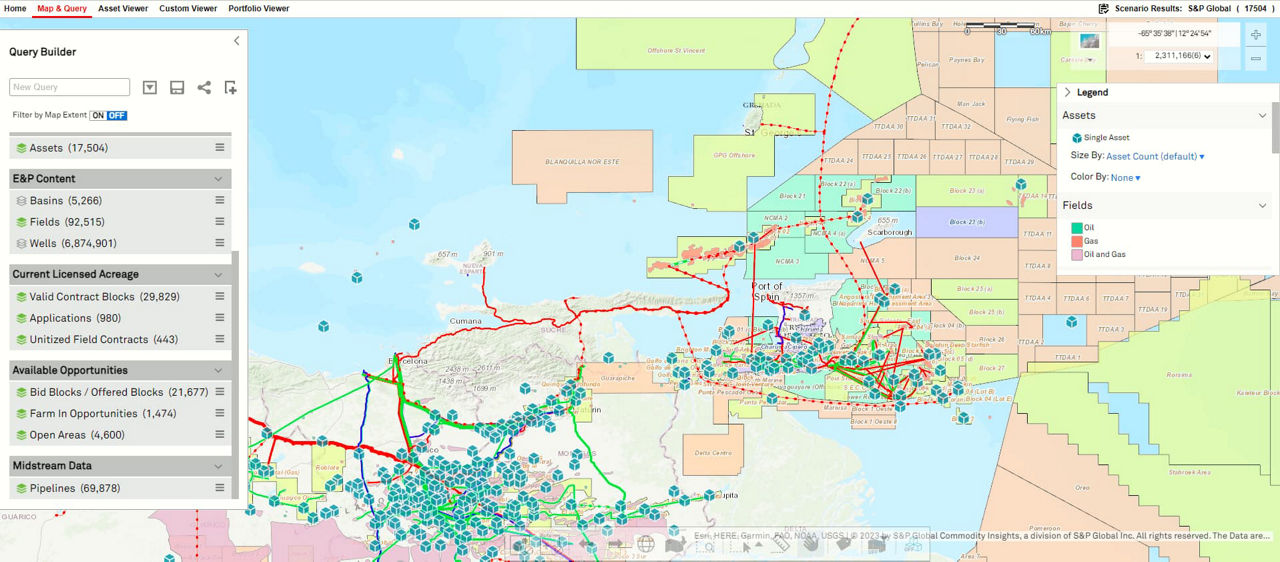The width and height of the screenshot is (1280, 562).
Task: Click the share query icon
Action: point(204,88)
